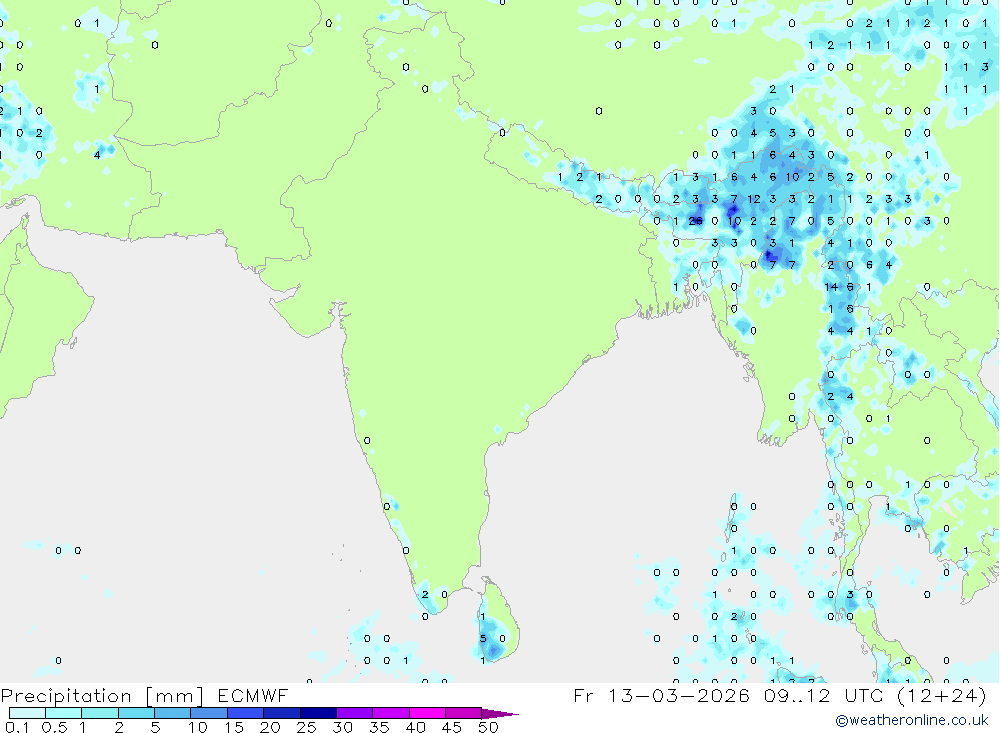The height and width of the screenshot is (733, 1000).
Task: Click the legend arrow tip beyond 50
Action: point(500,713)
